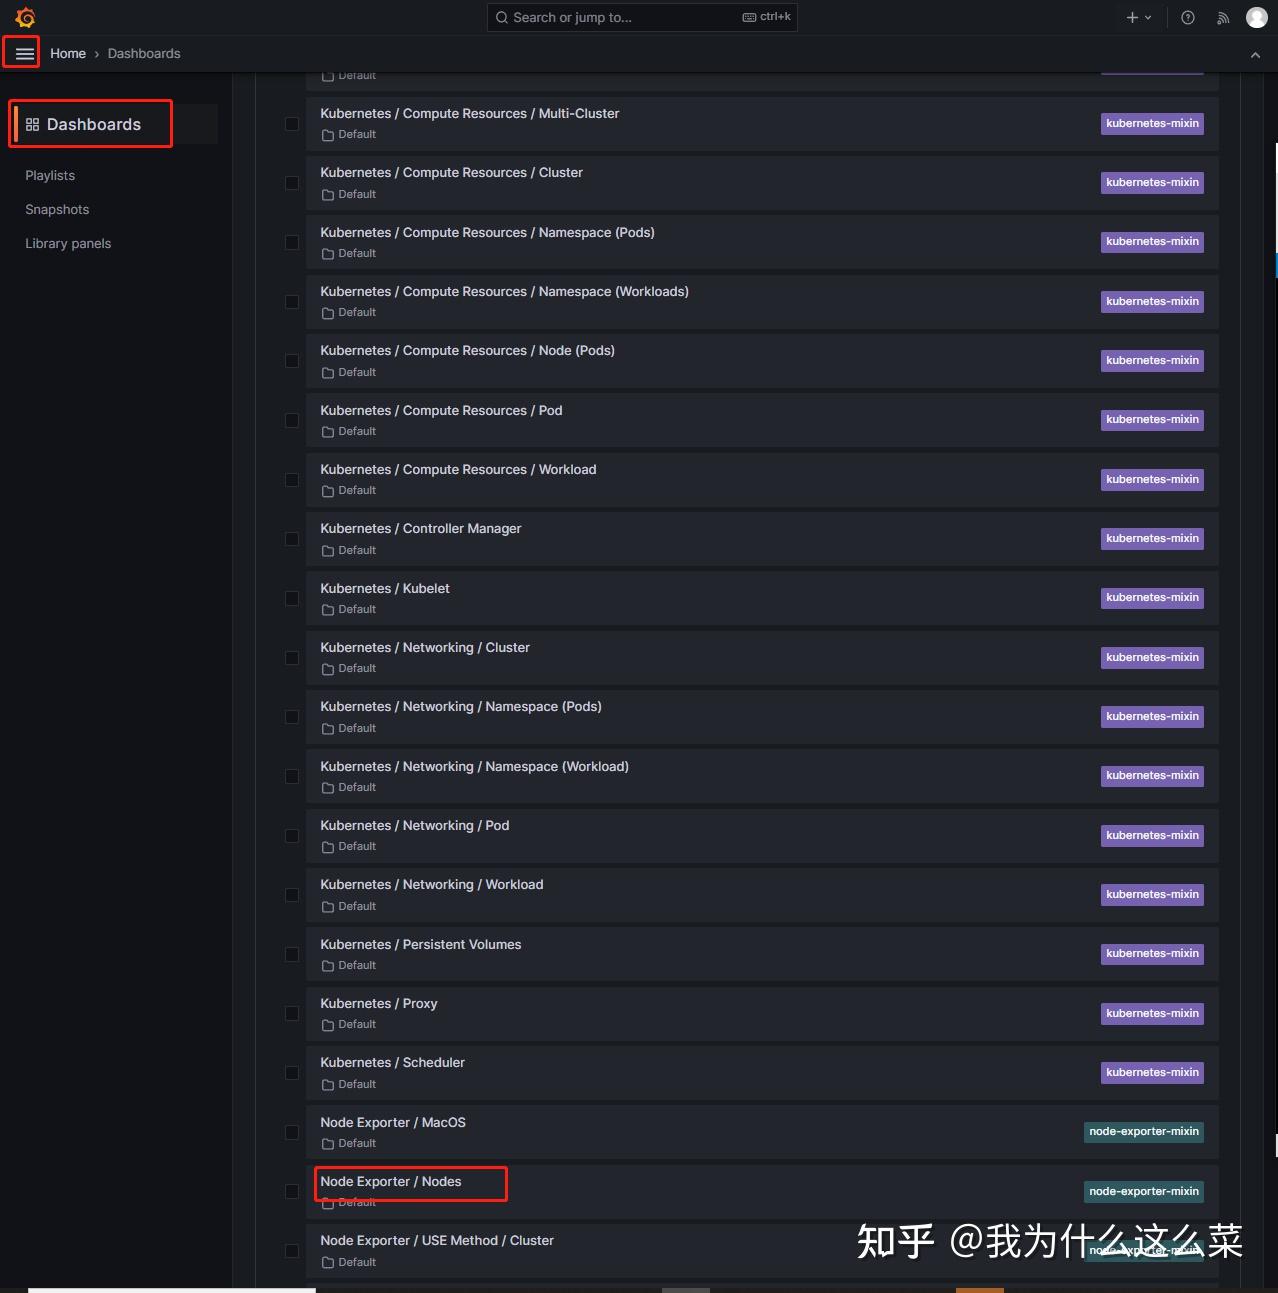Open Kubernetes / Compute Resources / Pod dashboard
The height and width of the screenshot is (1293, 1278).
coord(441,411)
